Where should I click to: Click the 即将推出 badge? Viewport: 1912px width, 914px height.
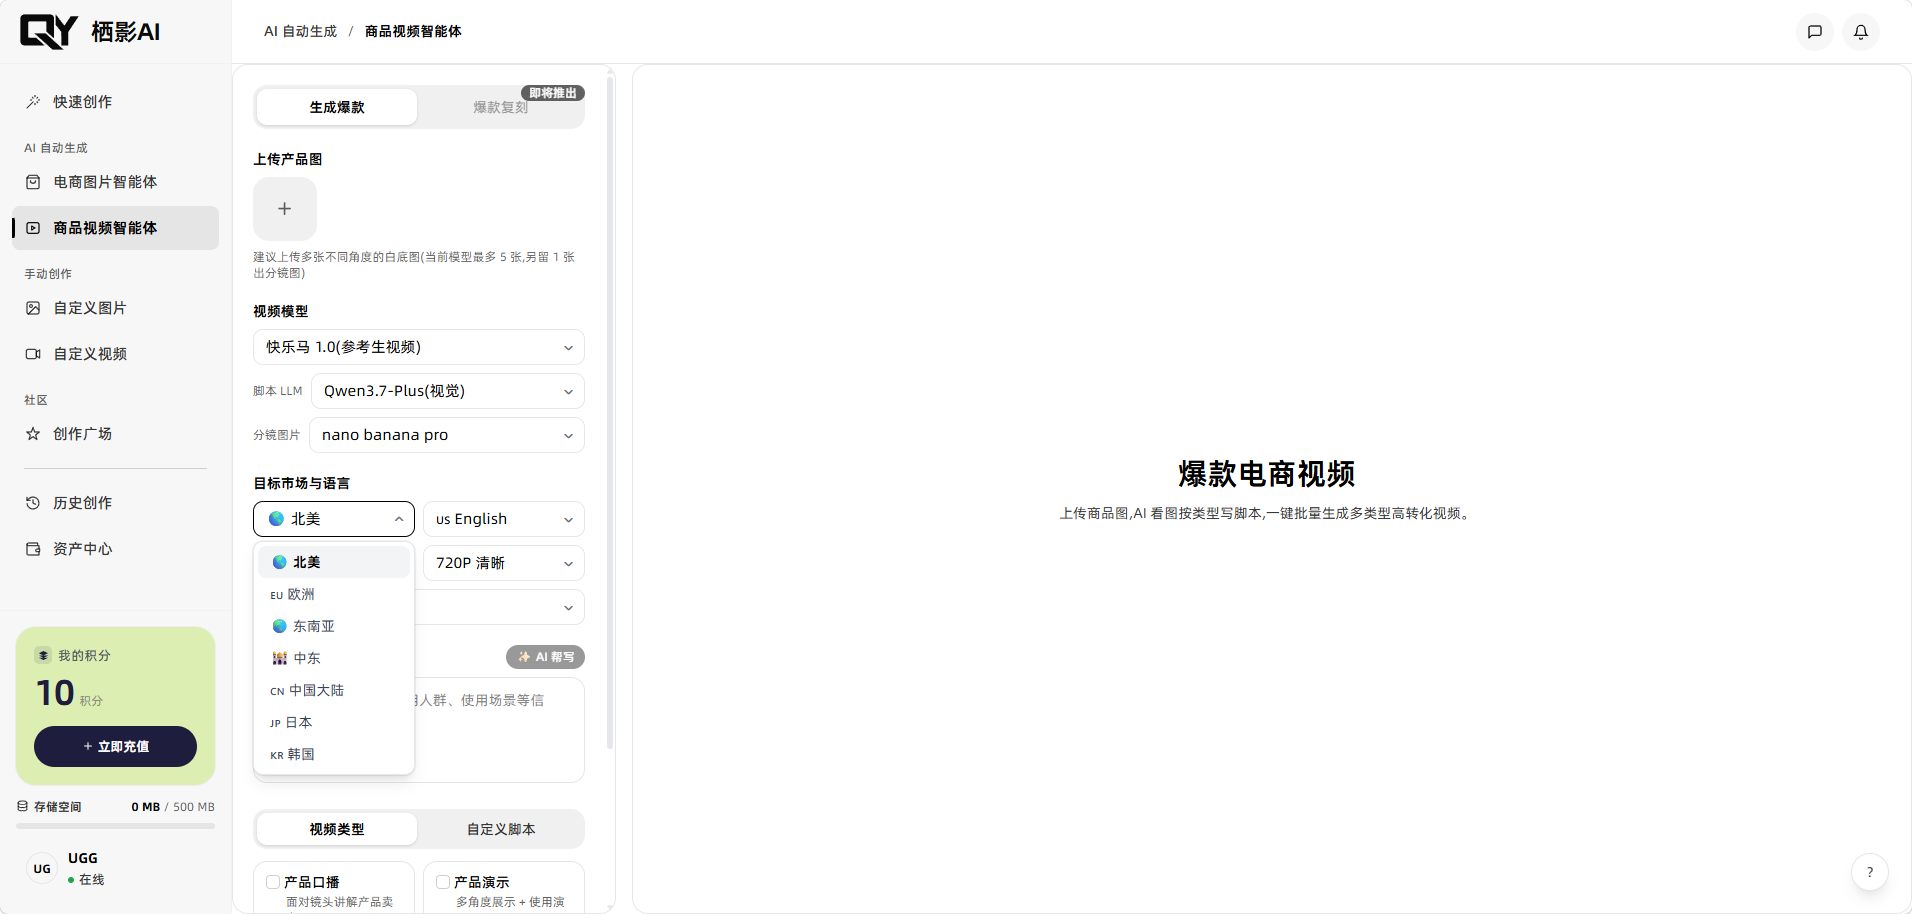553,93
